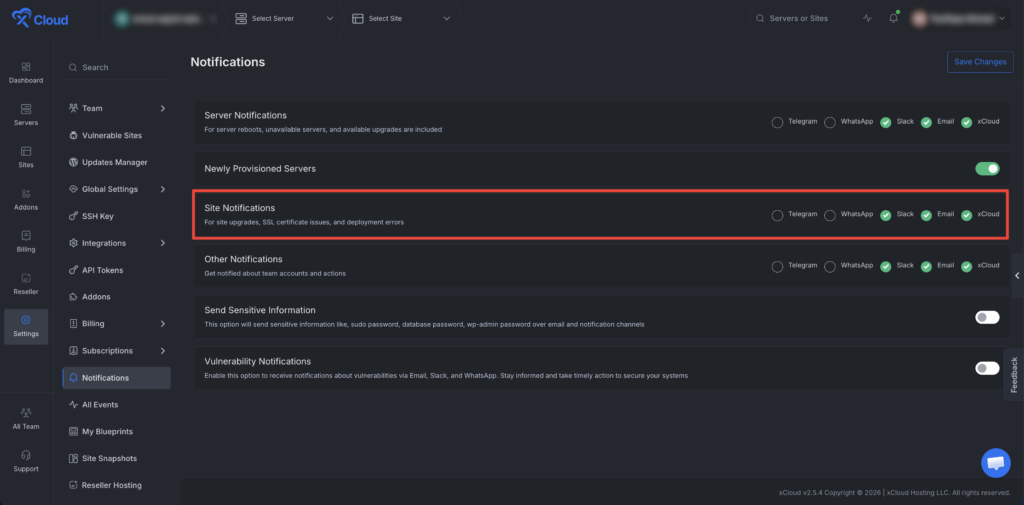Open Dashboard from the left rail

click(26, 73)
